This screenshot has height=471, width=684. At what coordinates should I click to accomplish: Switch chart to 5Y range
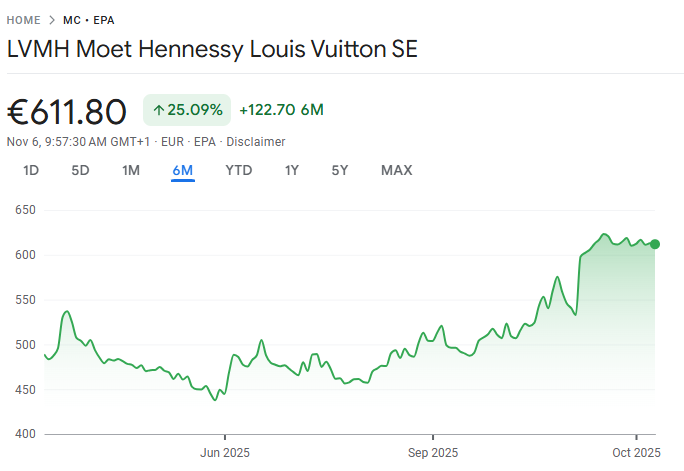point(340,170)
